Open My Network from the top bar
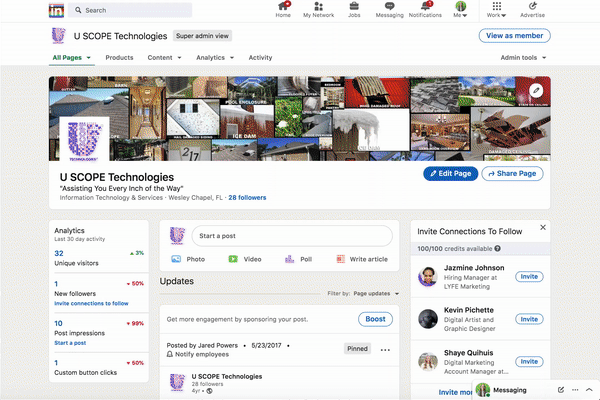600x400 pixels. point(318,10)
